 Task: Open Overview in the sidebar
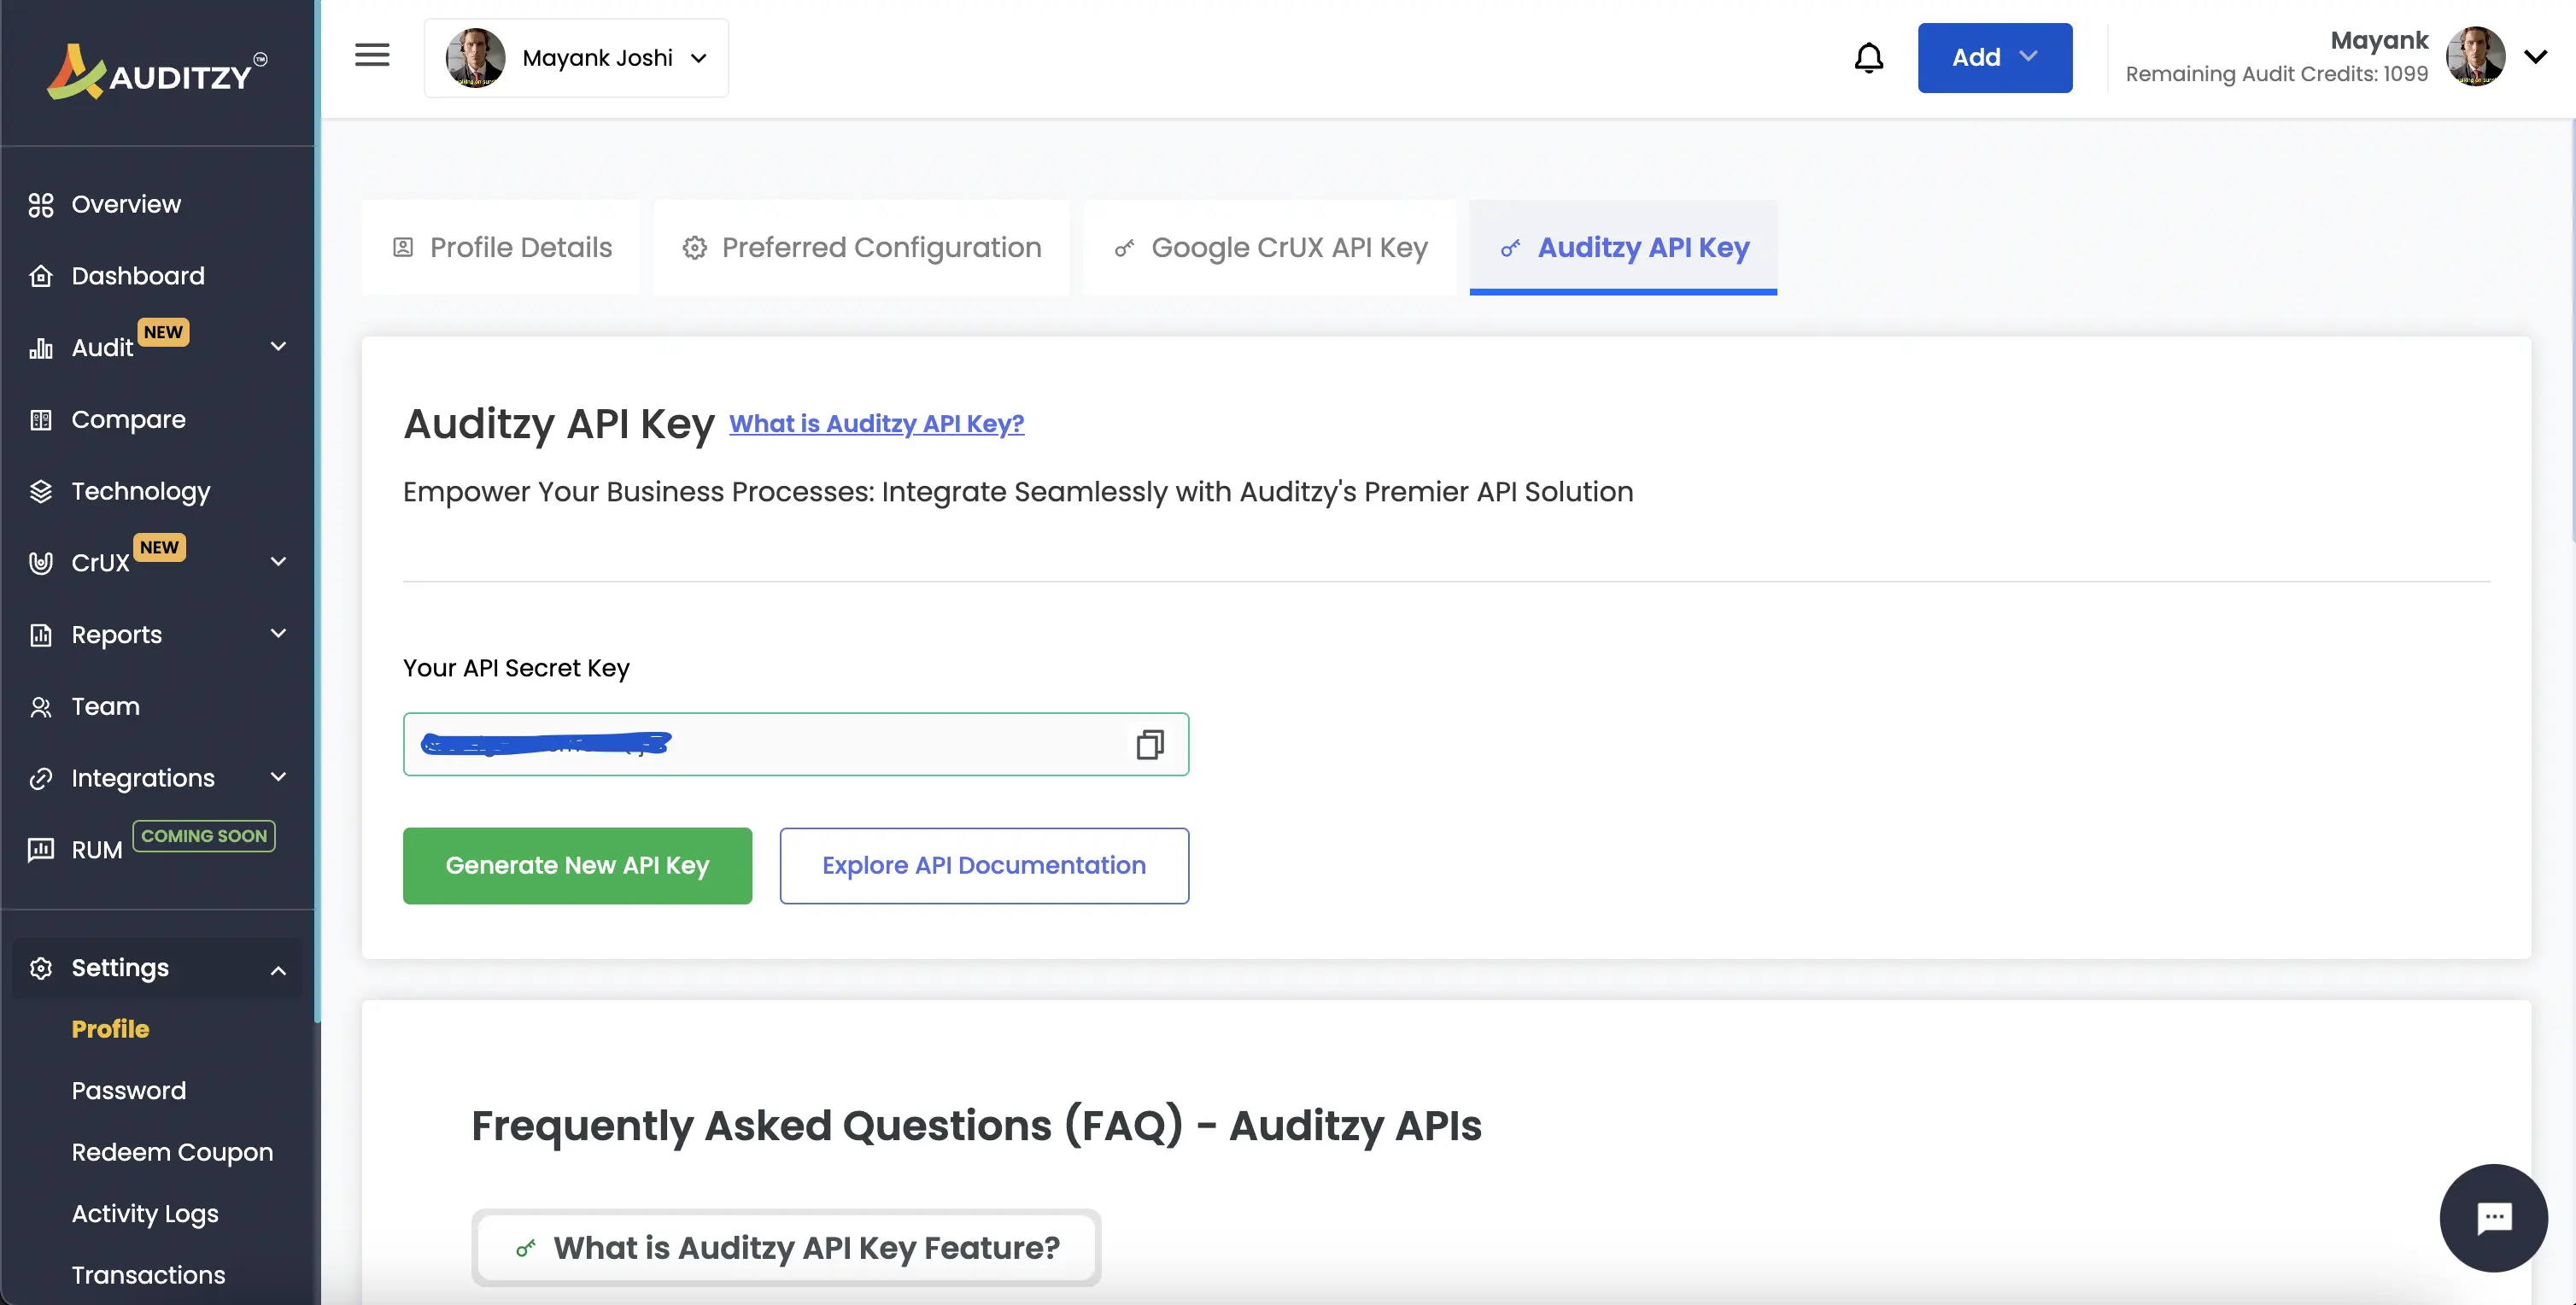(x=126, y=205)
